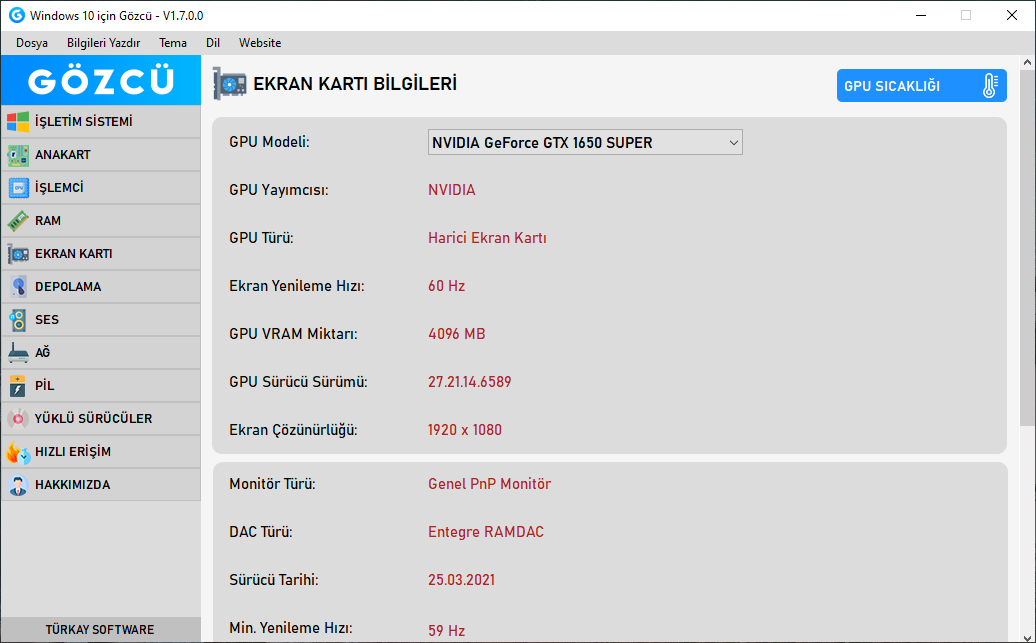Click the memory stick icon beside RAM
The height and width of the screenshot is (643, 1036).
tap(18, 221)
